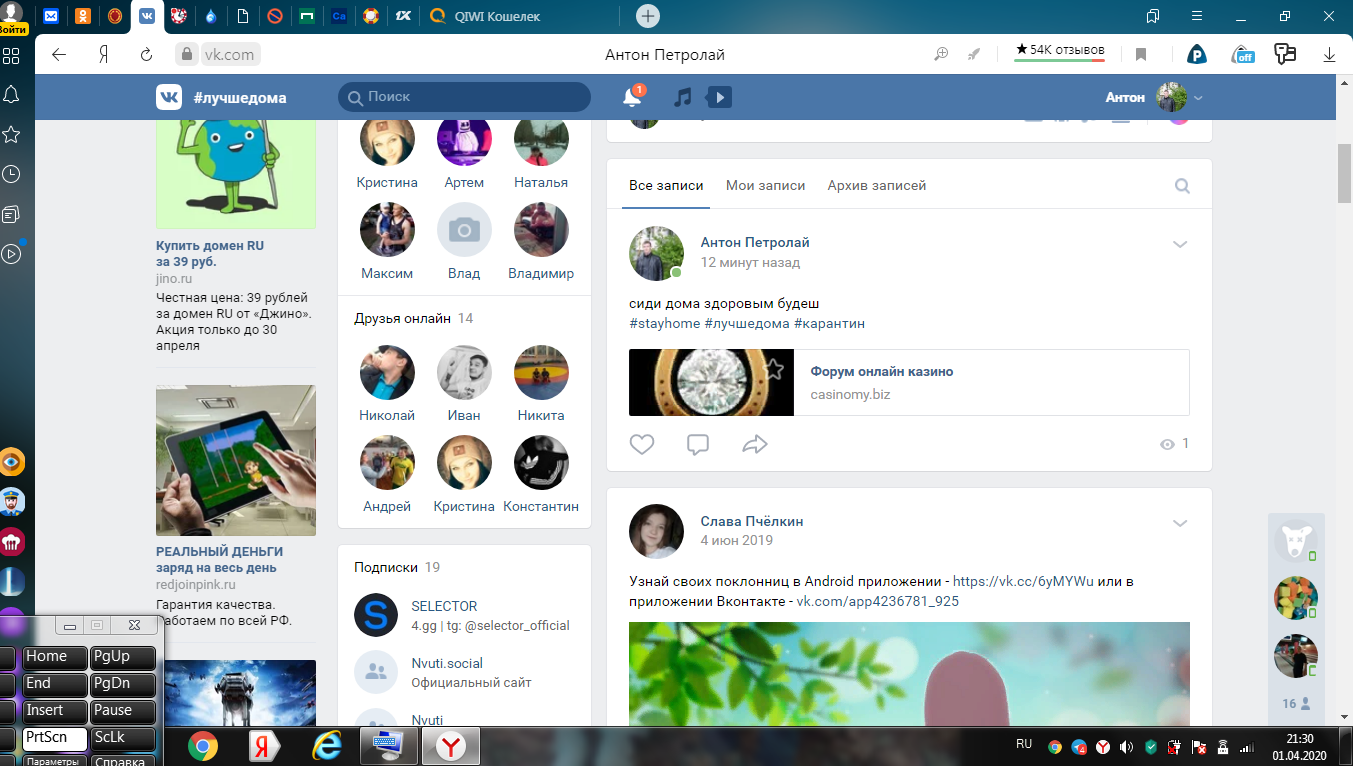Open Yandex sidebar notifications bell
Image resolution: width=1366 pixels, height=768 pixels.
[12, 95]
